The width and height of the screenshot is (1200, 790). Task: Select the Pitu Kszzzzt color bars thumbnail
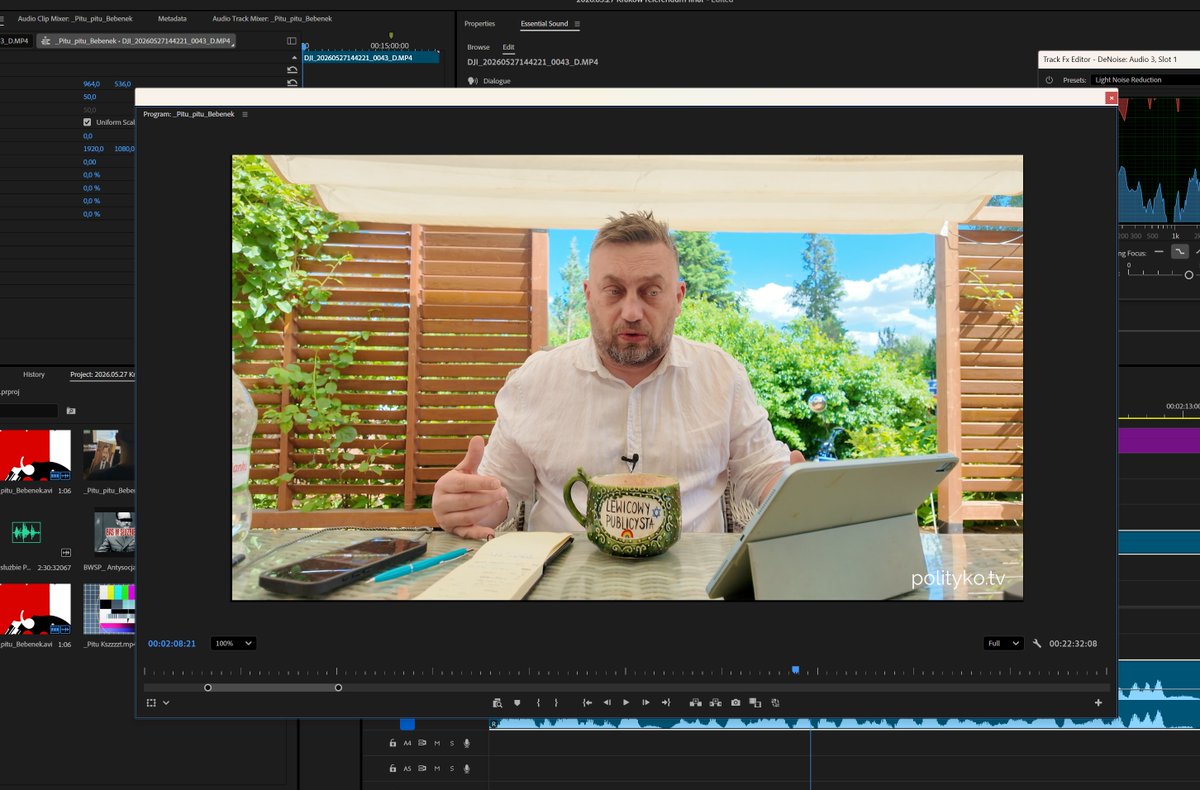click(109, 609)
